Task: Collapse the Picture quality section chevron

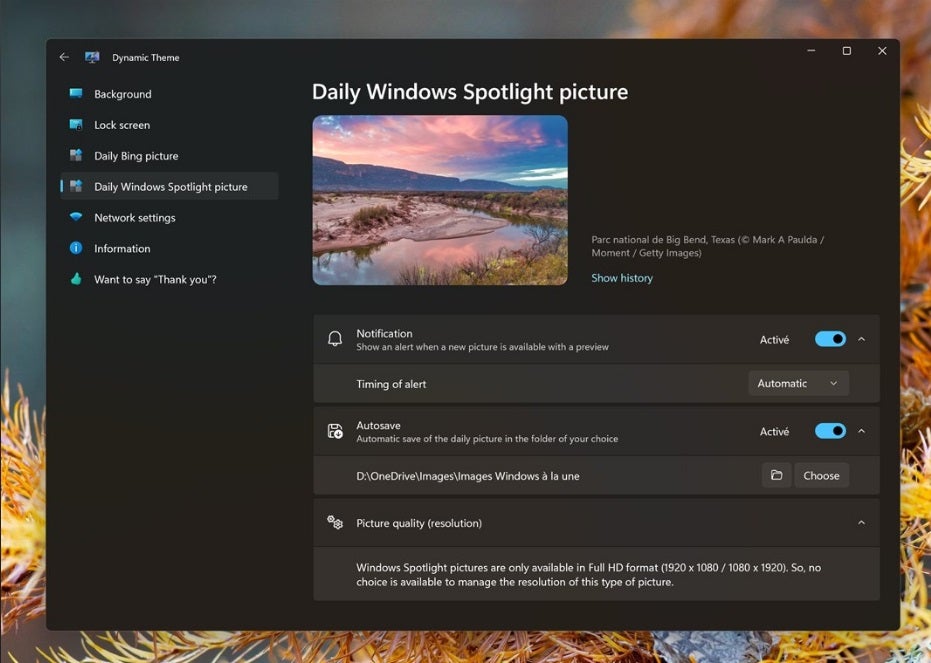Action: coord(861,523)
